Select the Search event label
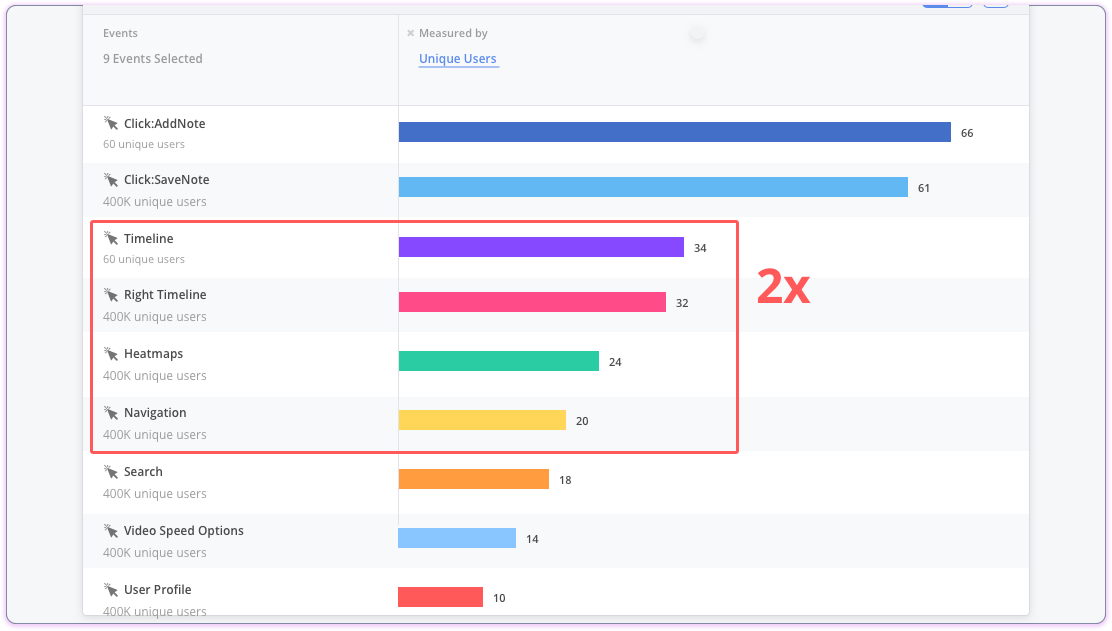The height and width of the screenshot is (631, 1112). (x=143, y=471)
